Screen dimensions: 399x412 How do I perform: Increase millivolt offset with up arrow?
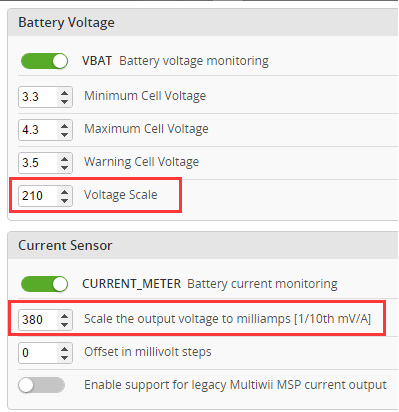[x=64, y=348]
